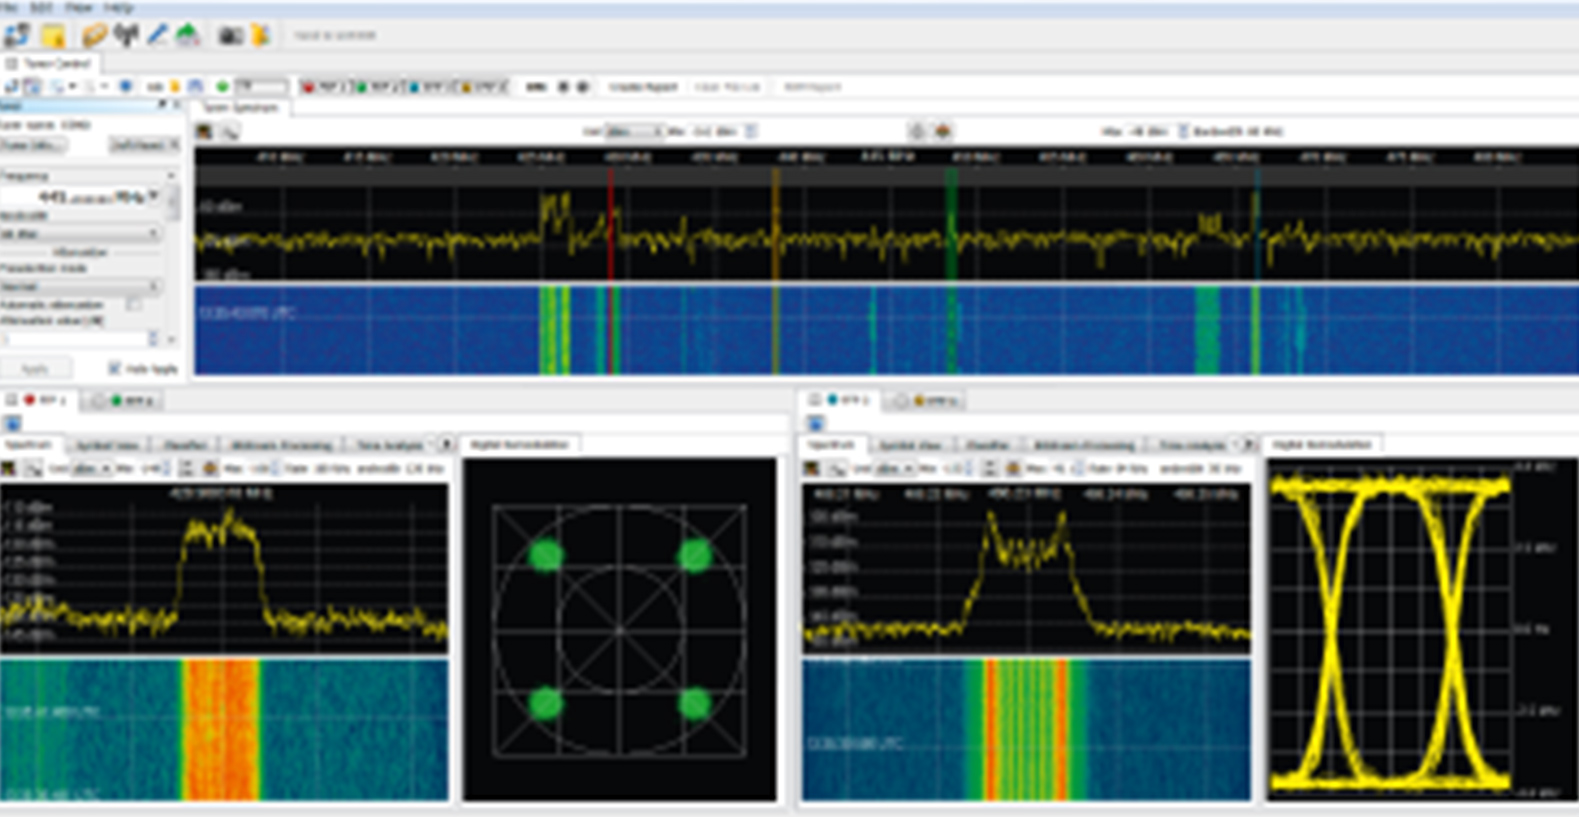Open the File menu
The image size is (1579, 817).
point(10,7)
